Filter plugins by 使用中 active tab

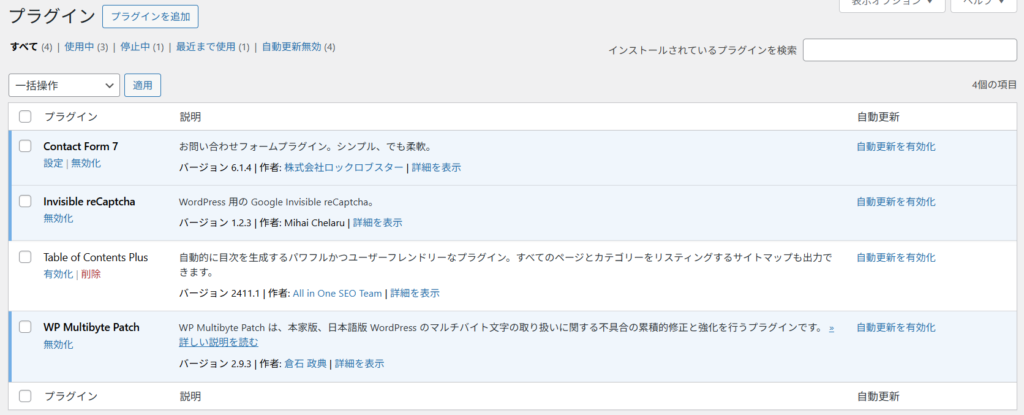pos(79,46)
